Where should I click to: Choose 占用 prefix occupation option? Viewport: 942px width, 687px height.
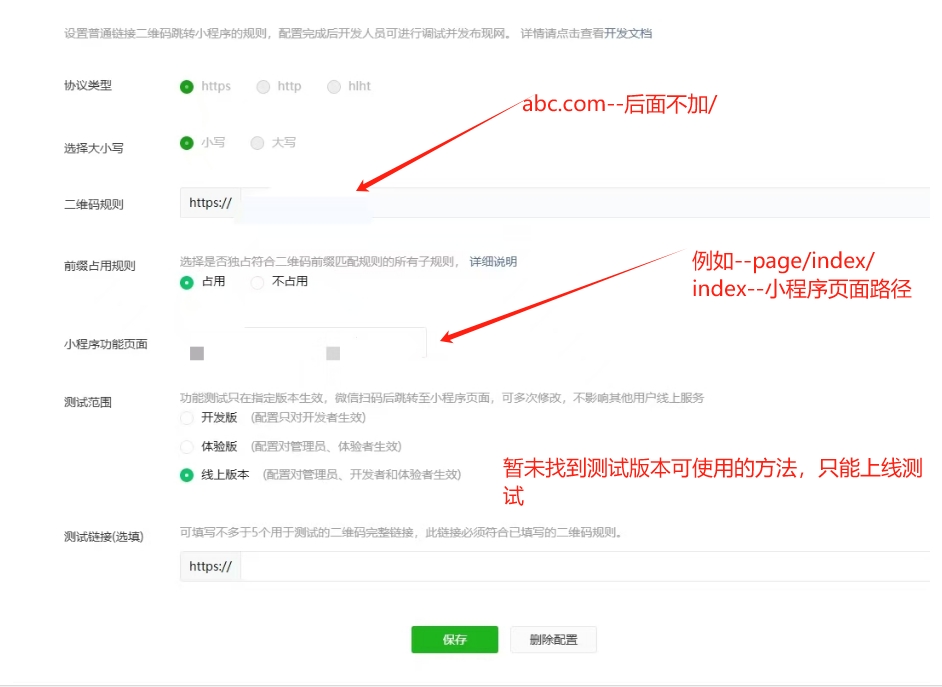coord(187,282)
